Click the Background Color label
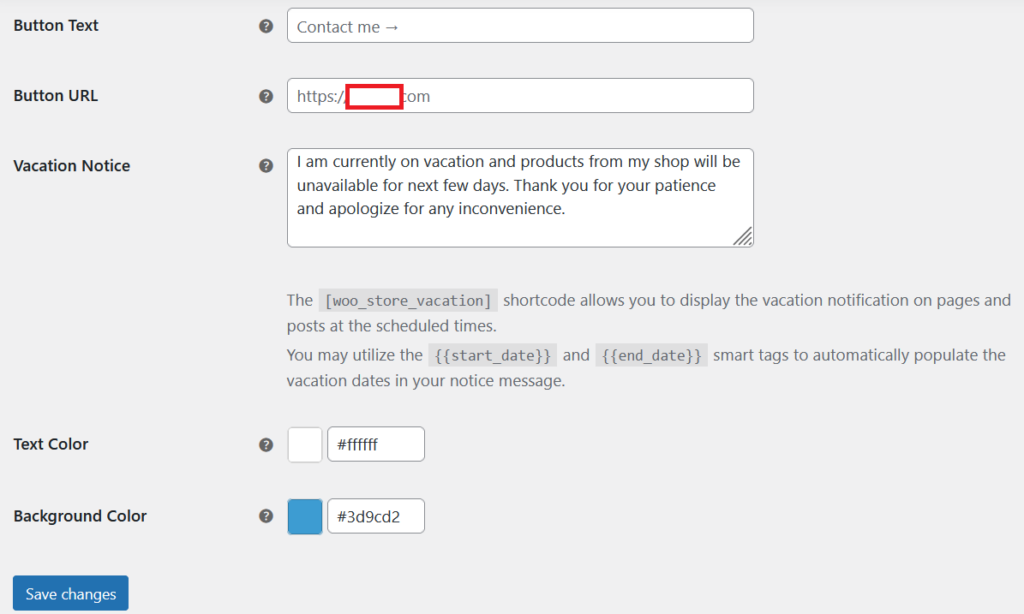This screenshot has width=1024, height=614. (x=80, y=516)
